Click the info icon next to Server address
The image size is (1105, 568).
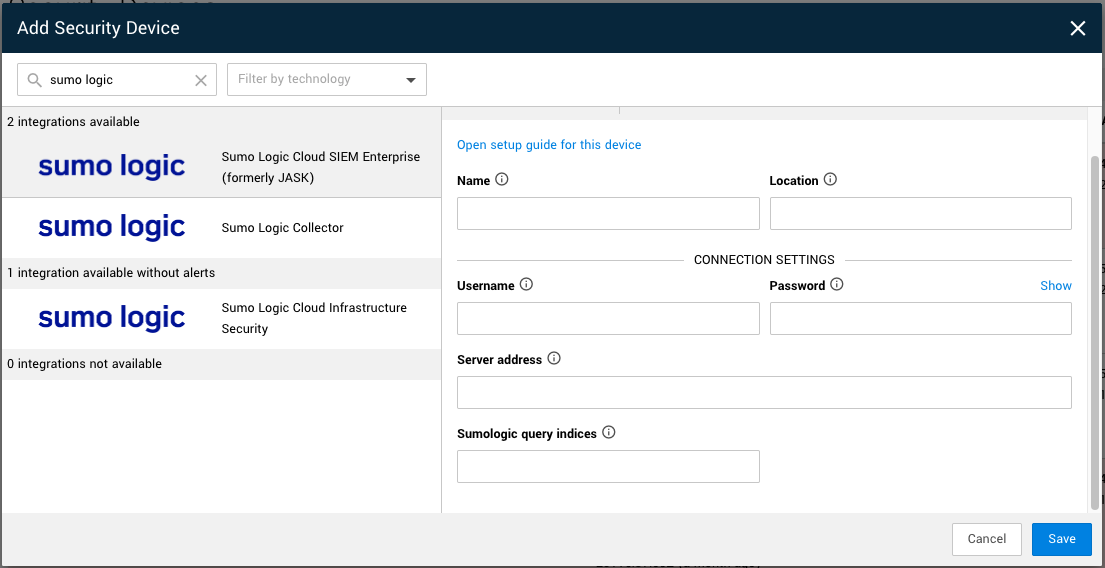554,359
